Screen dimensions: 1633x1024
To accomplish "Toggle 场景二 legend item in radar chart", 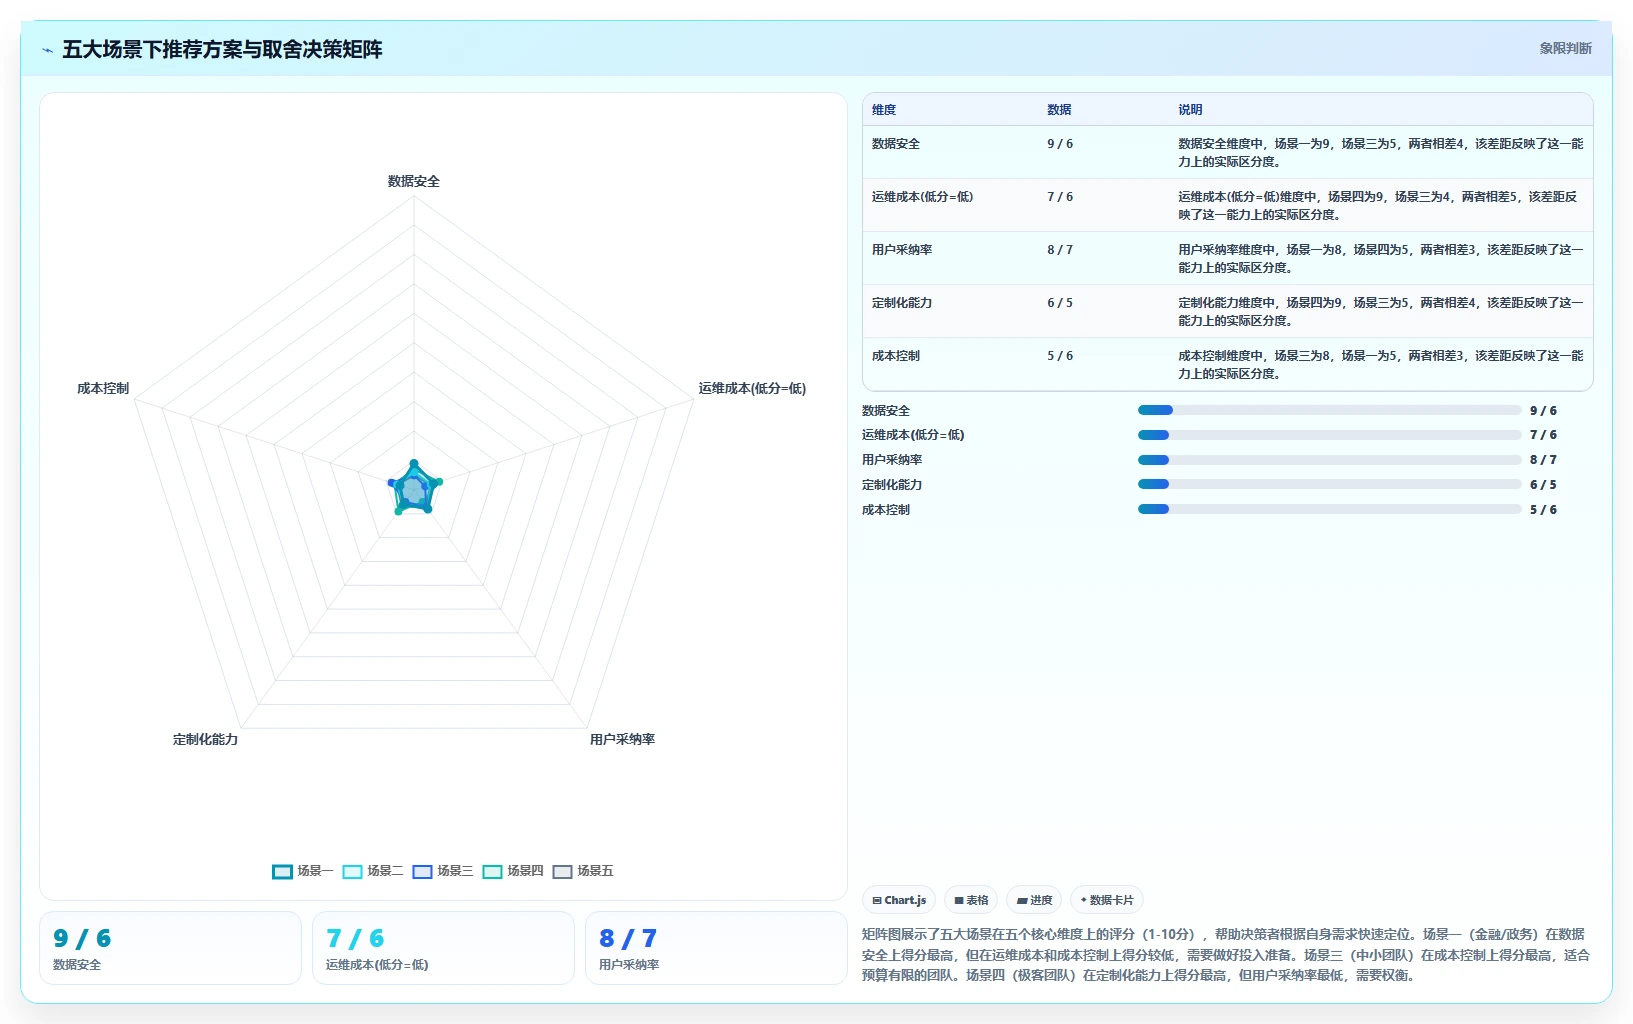I will pyautogui.click(x=372, y=871).
